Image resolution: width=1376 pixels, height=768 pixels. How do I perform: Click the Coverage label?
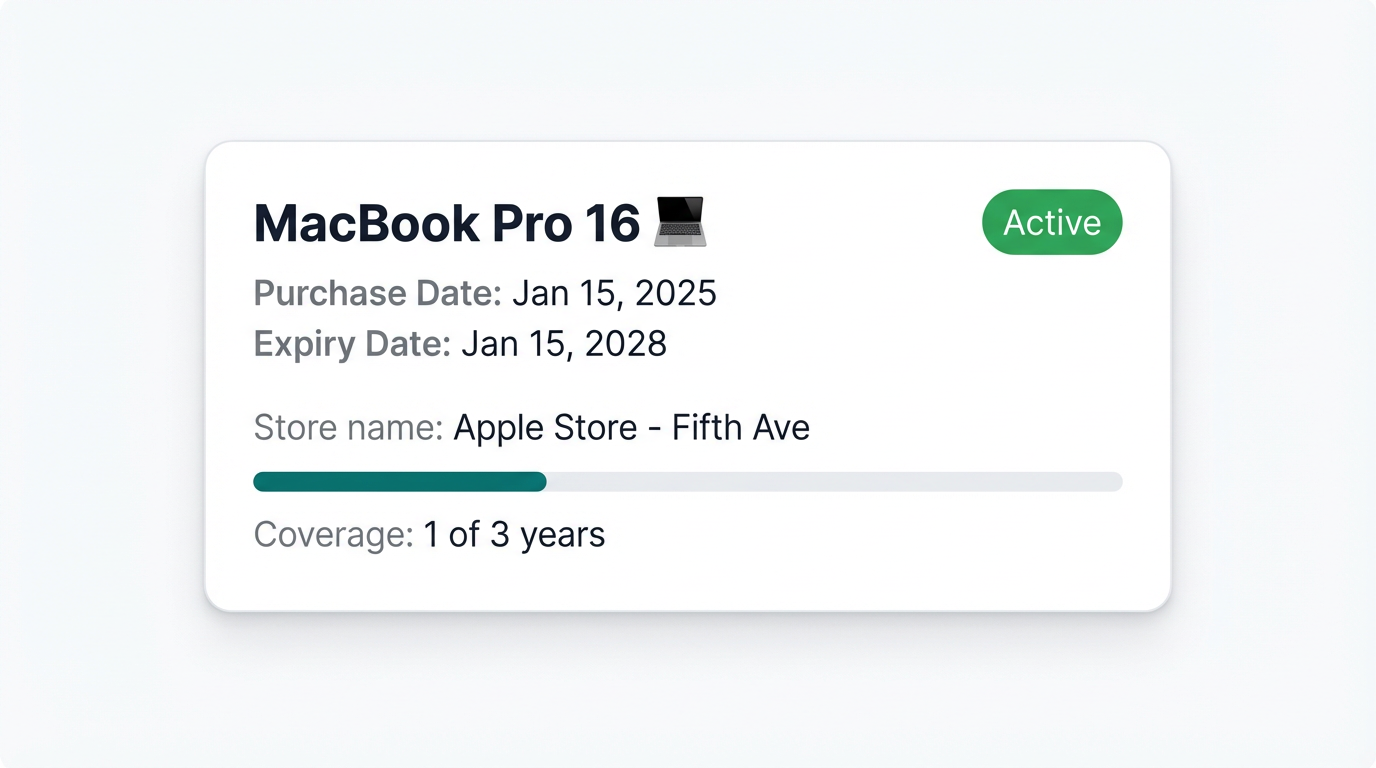click(x=333, y=535)
